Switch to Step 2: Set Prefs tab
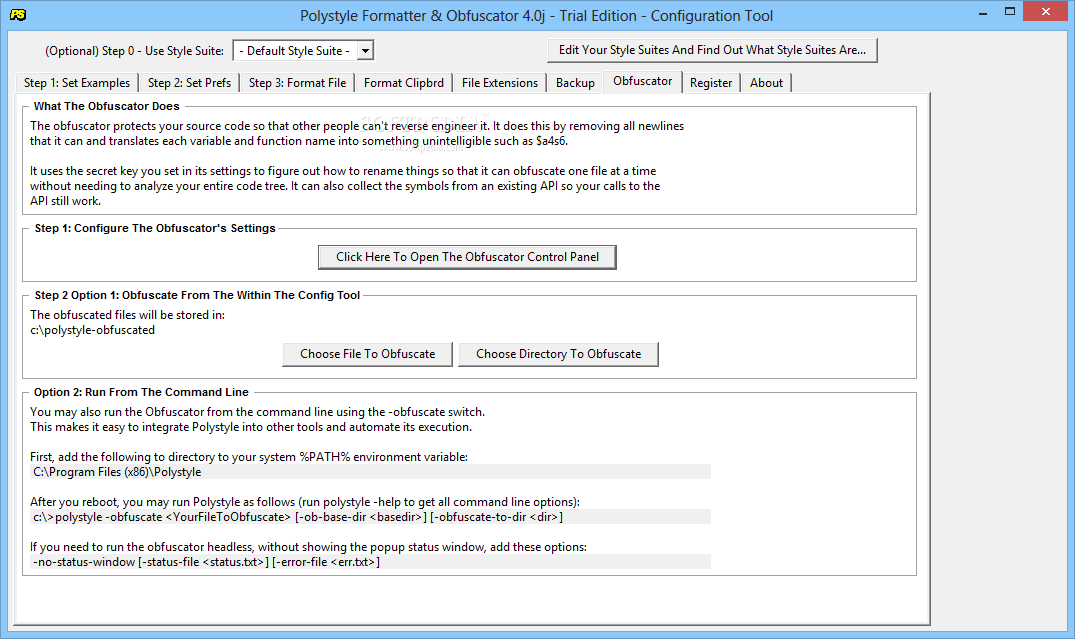Image resolution: width=1075 pixels, height=639 pixels. 189,83
